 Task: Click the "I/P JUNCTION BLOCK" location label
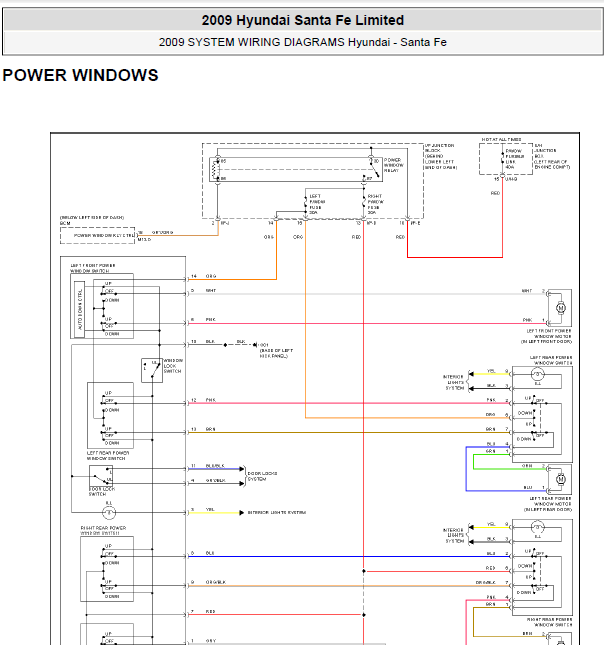coord(440,156)
